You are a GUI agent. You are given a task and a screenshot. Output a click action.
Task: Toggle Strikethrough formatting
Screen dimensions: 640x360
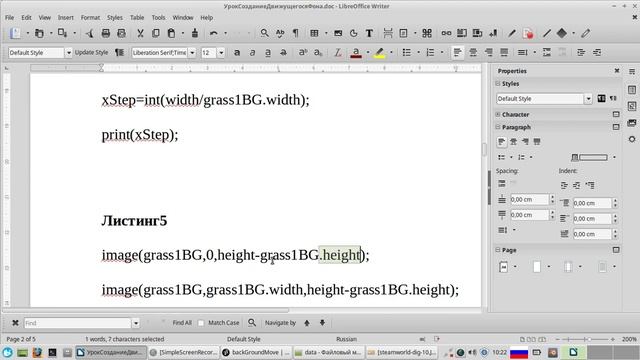click(x=283, y=53)
